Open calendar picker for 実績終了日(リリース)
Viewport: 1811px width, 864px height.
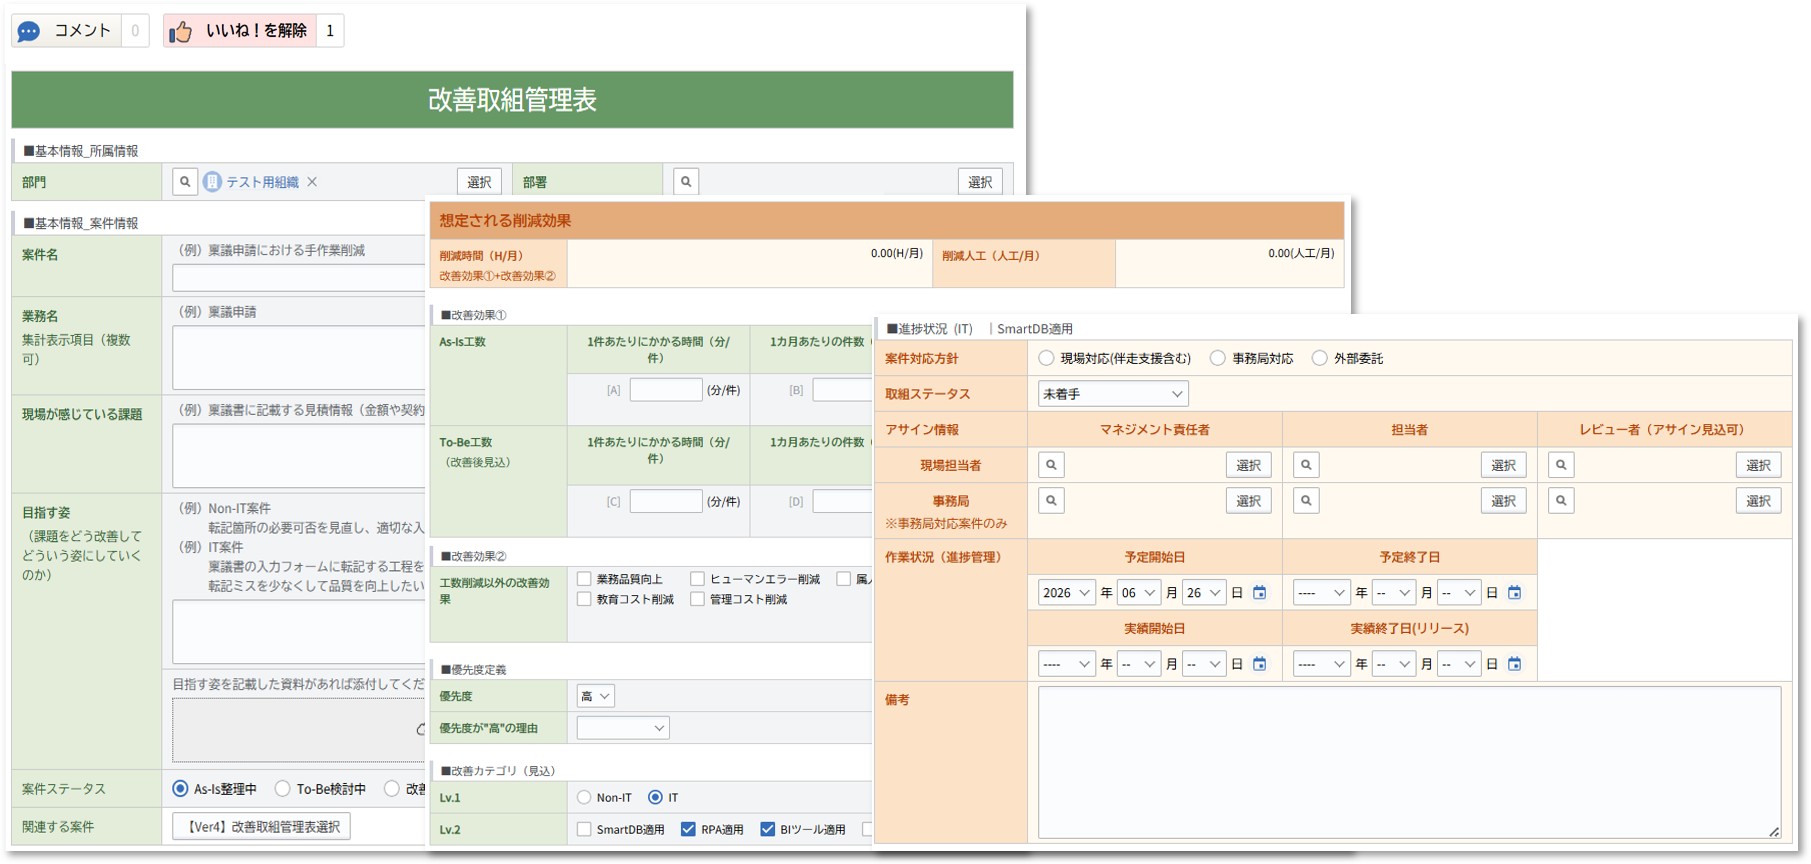click(1515, 664)
